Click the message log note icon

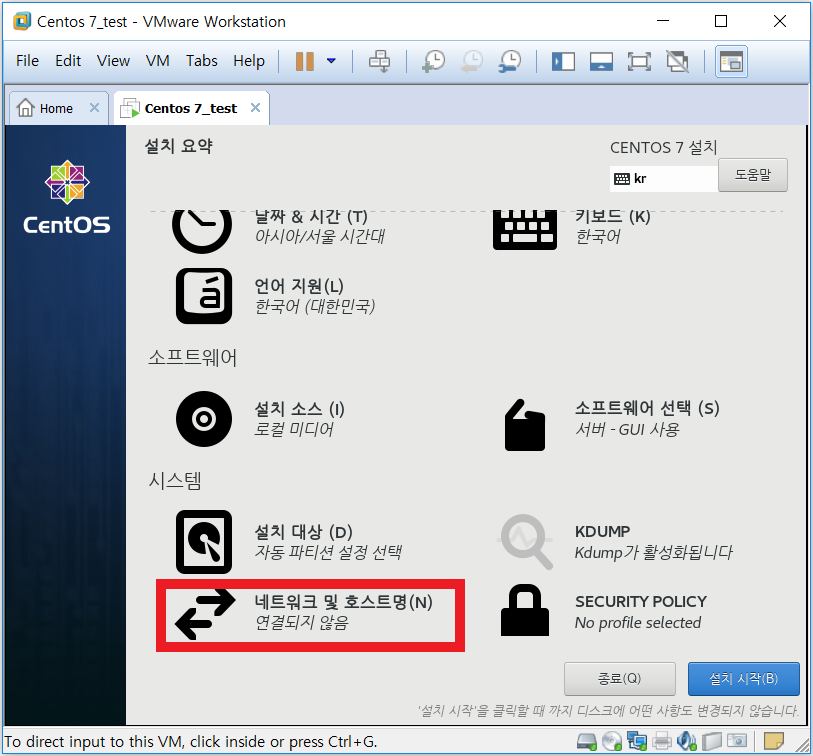coord(774,741)
